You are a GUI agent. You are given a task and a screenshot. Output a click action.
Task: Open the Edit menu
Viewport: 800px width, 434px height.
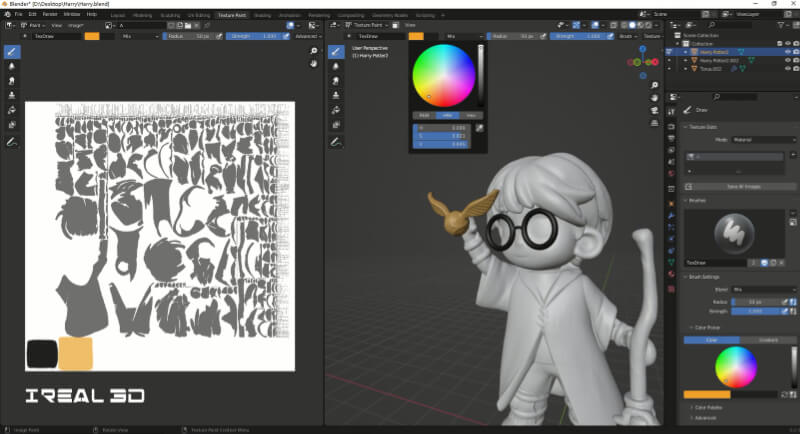click(x=32, y=14)
